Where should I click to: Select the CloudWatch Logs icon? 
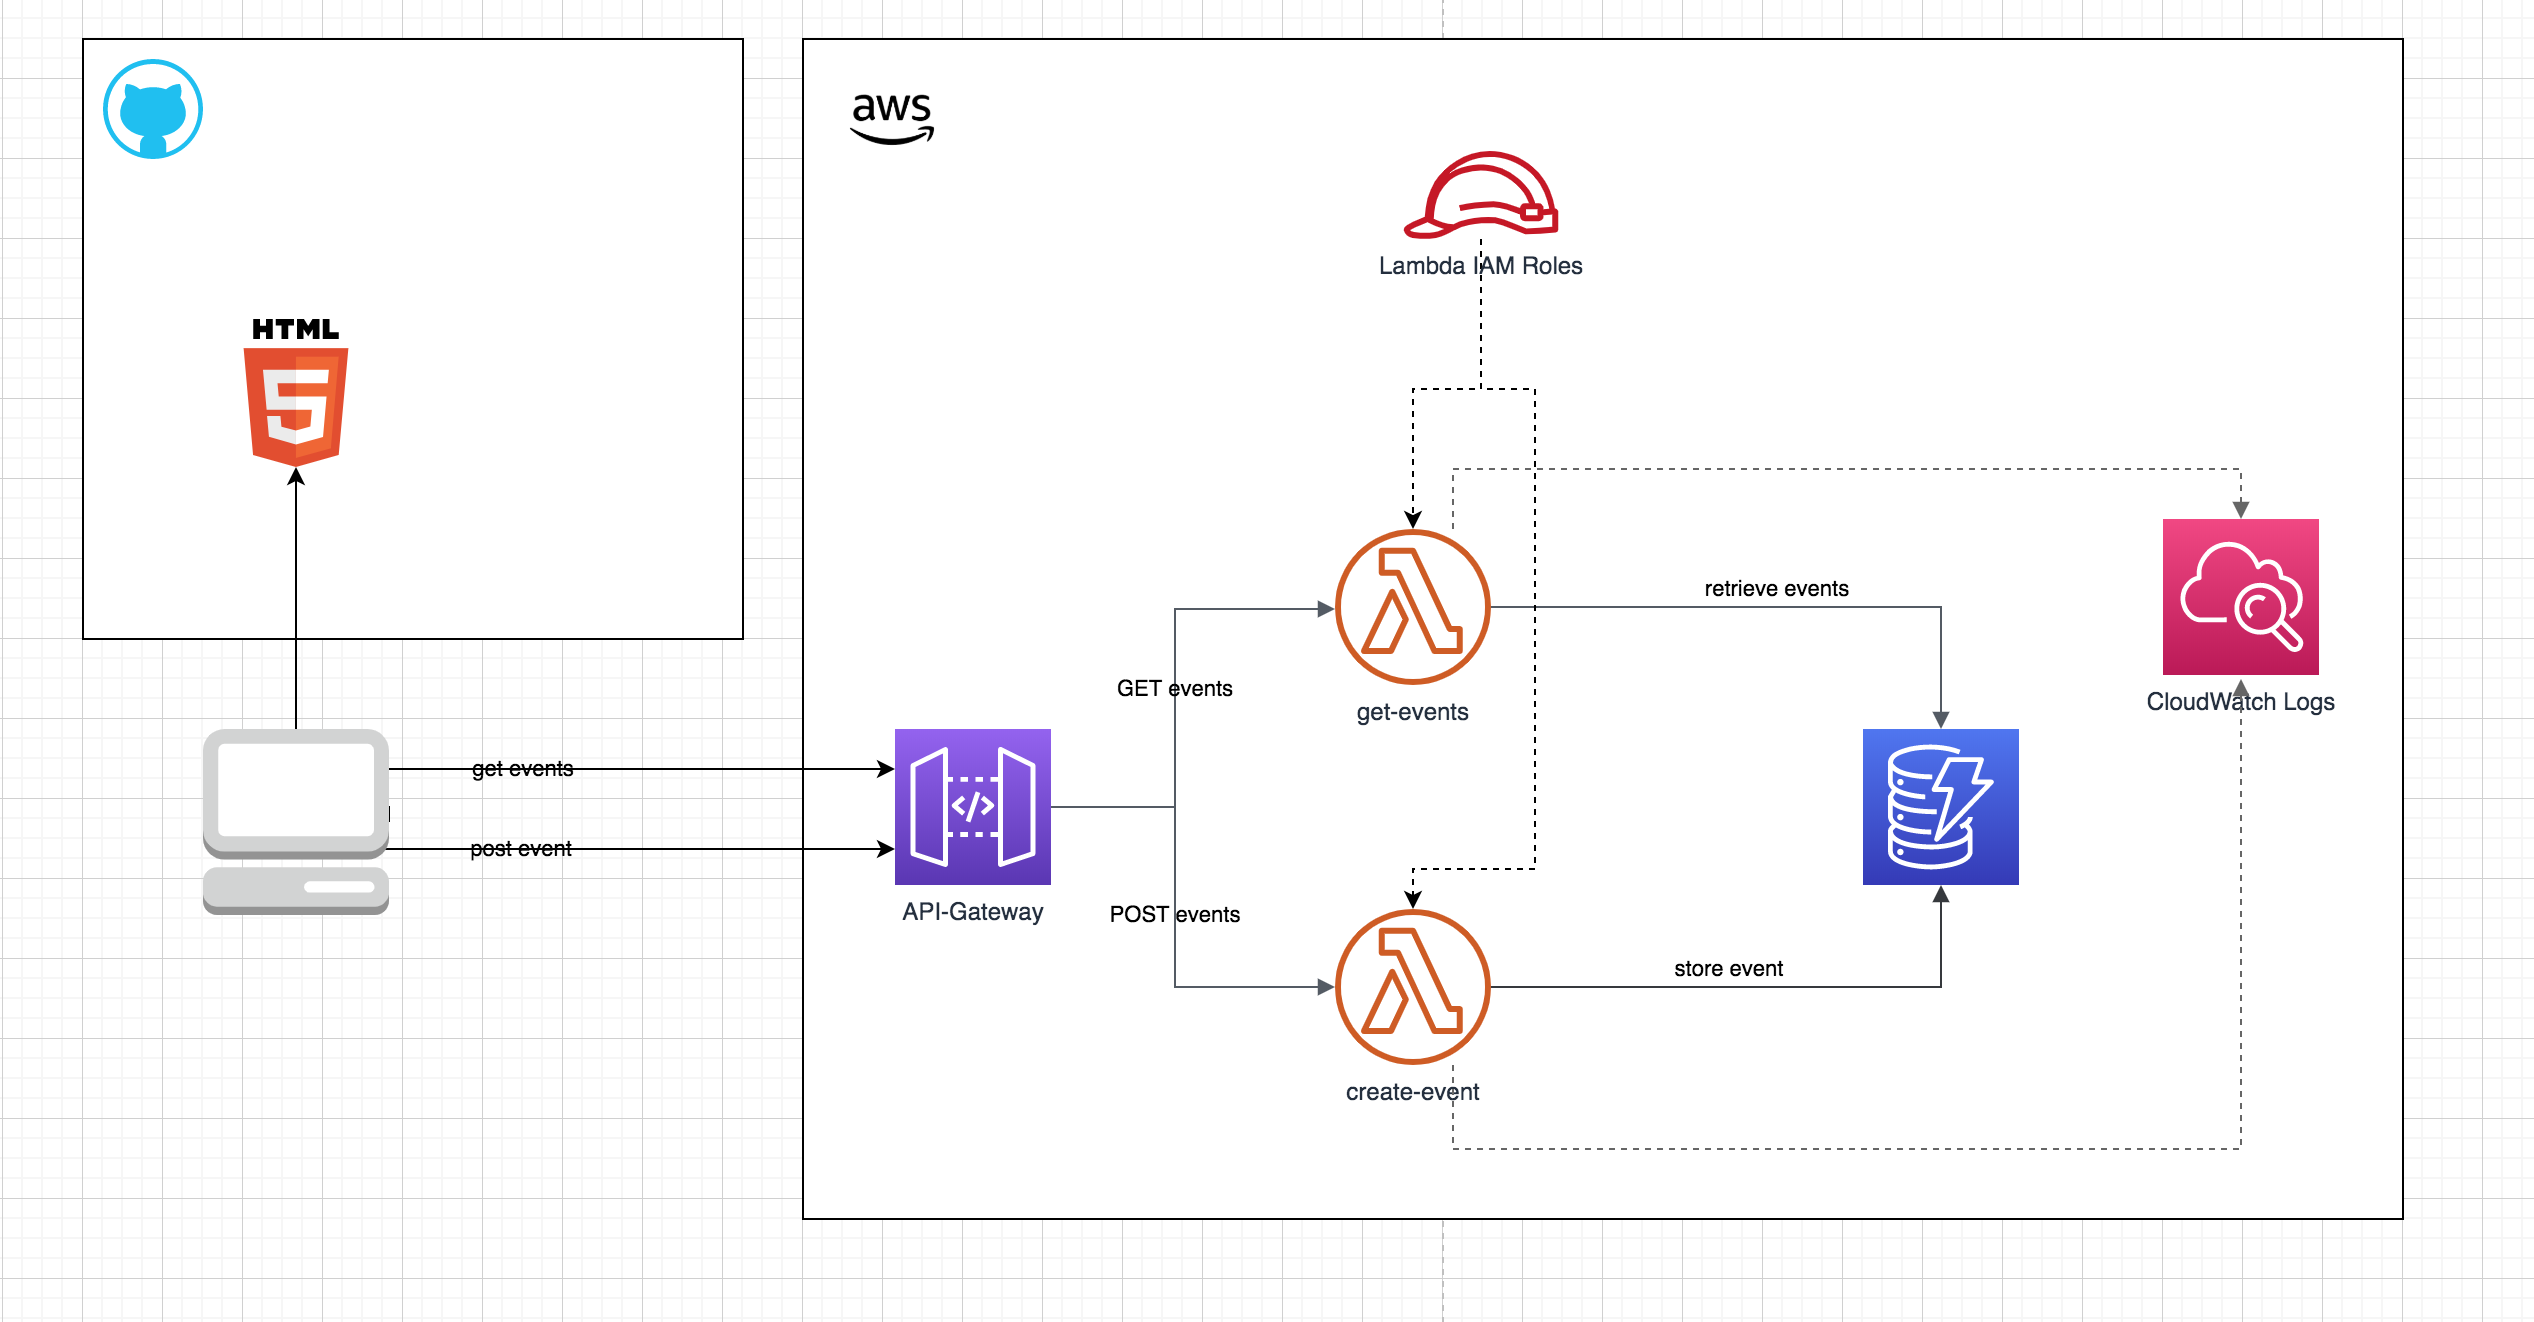2240,596
